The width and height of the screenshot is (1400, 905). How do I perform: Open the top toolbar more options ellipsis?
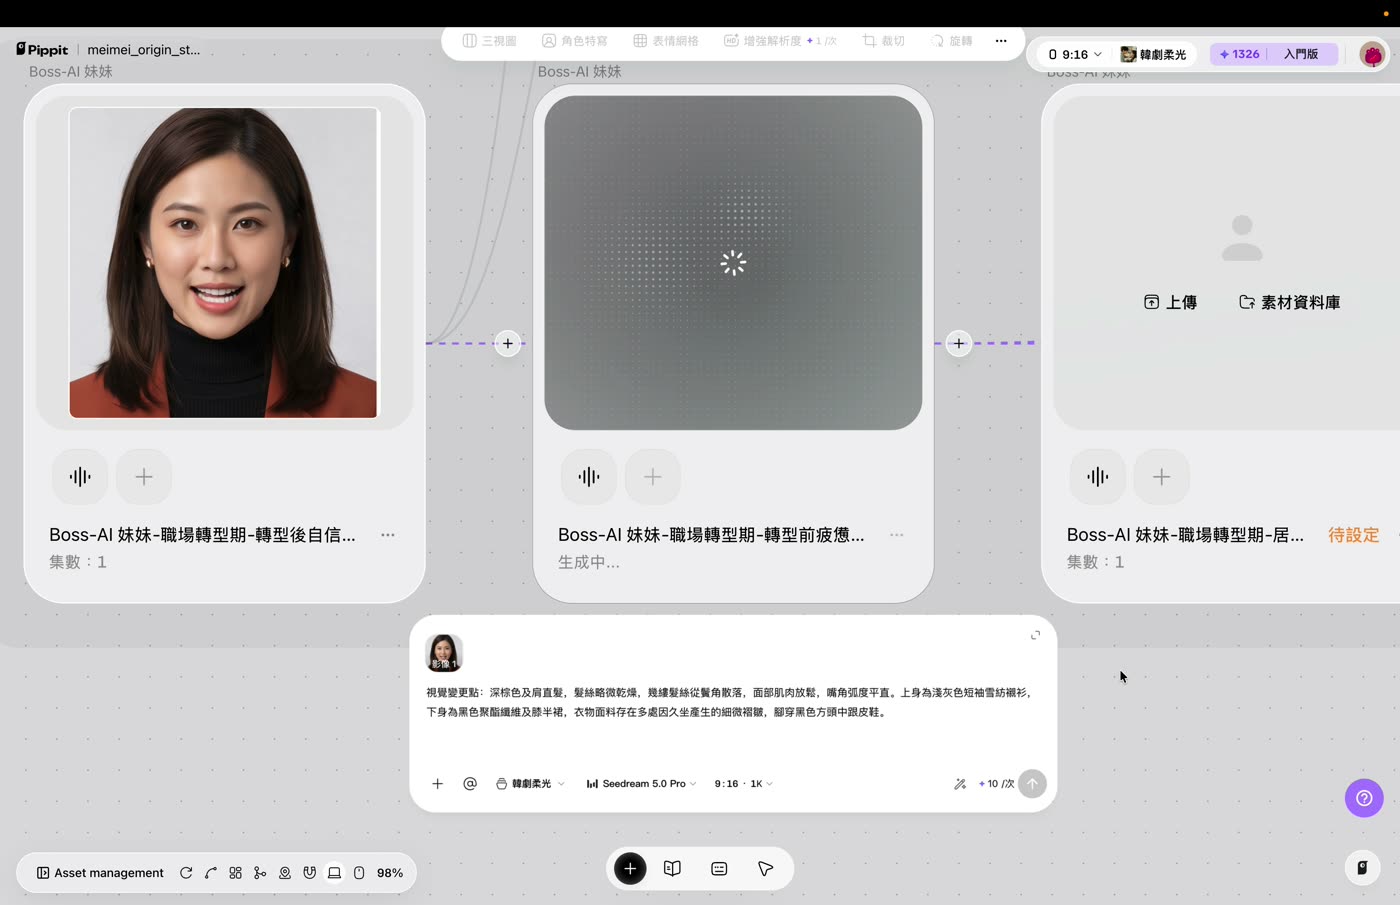[1001, 41]
